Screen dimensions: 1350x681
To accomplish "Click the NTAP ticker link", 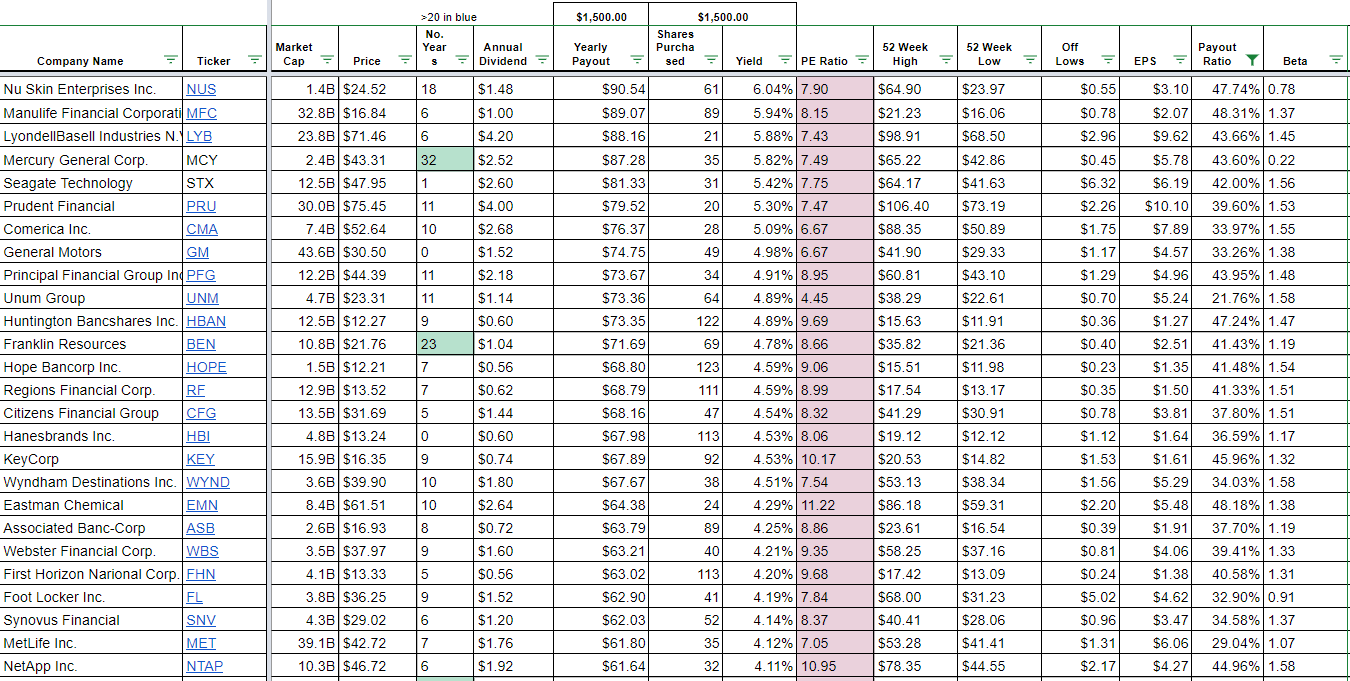I will [x=204, y=666].
